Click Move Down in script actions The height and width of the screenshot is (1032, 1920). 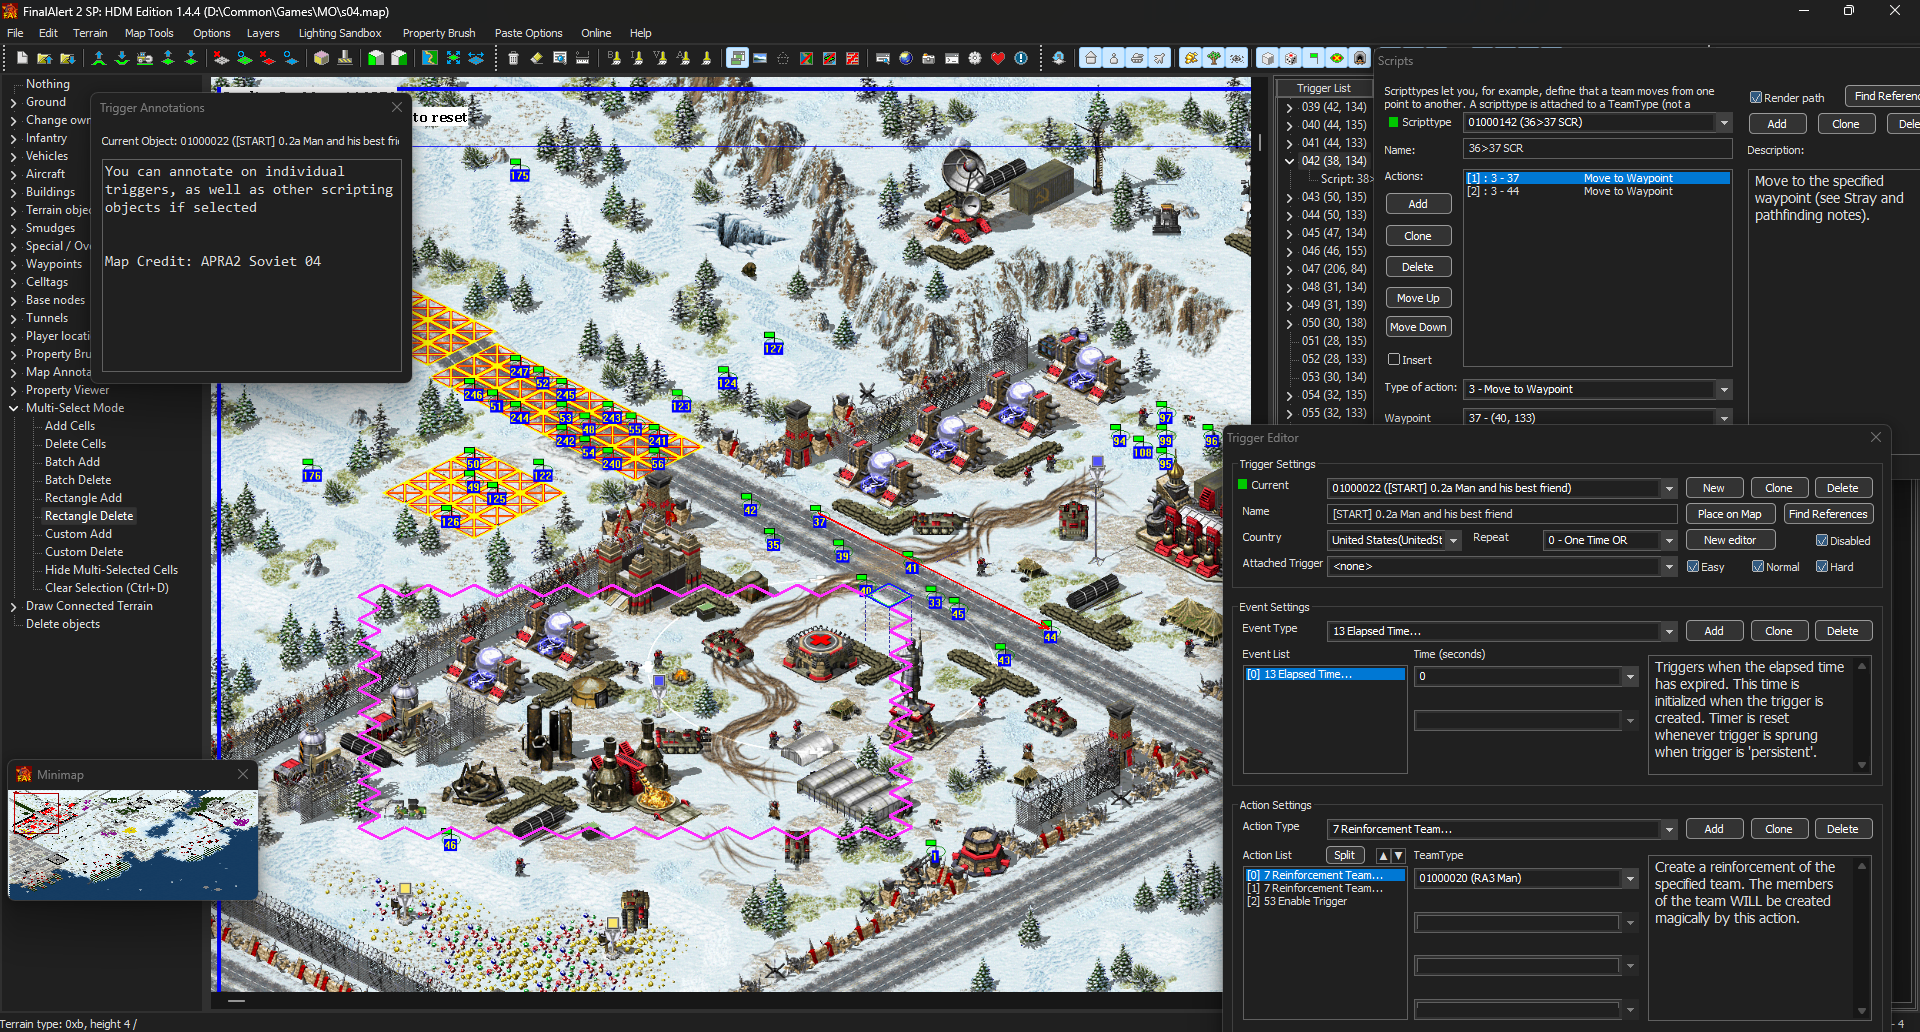[x=1418, y=327]
